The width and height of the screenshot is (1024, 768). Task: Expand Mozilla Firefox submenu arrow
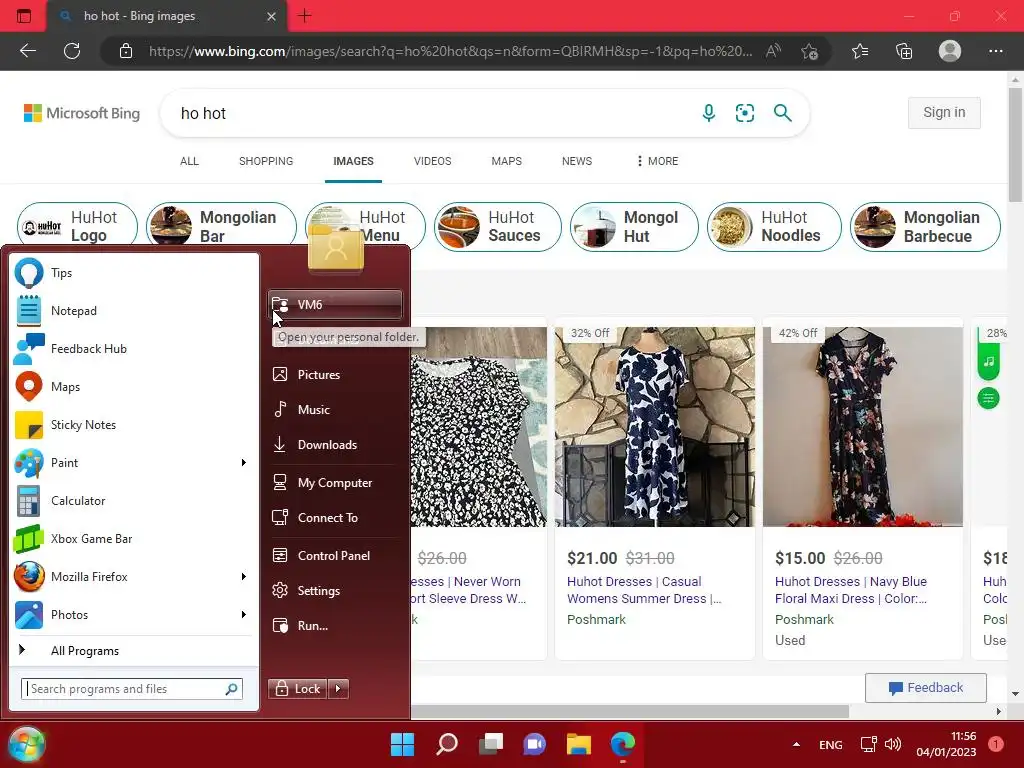244,577
